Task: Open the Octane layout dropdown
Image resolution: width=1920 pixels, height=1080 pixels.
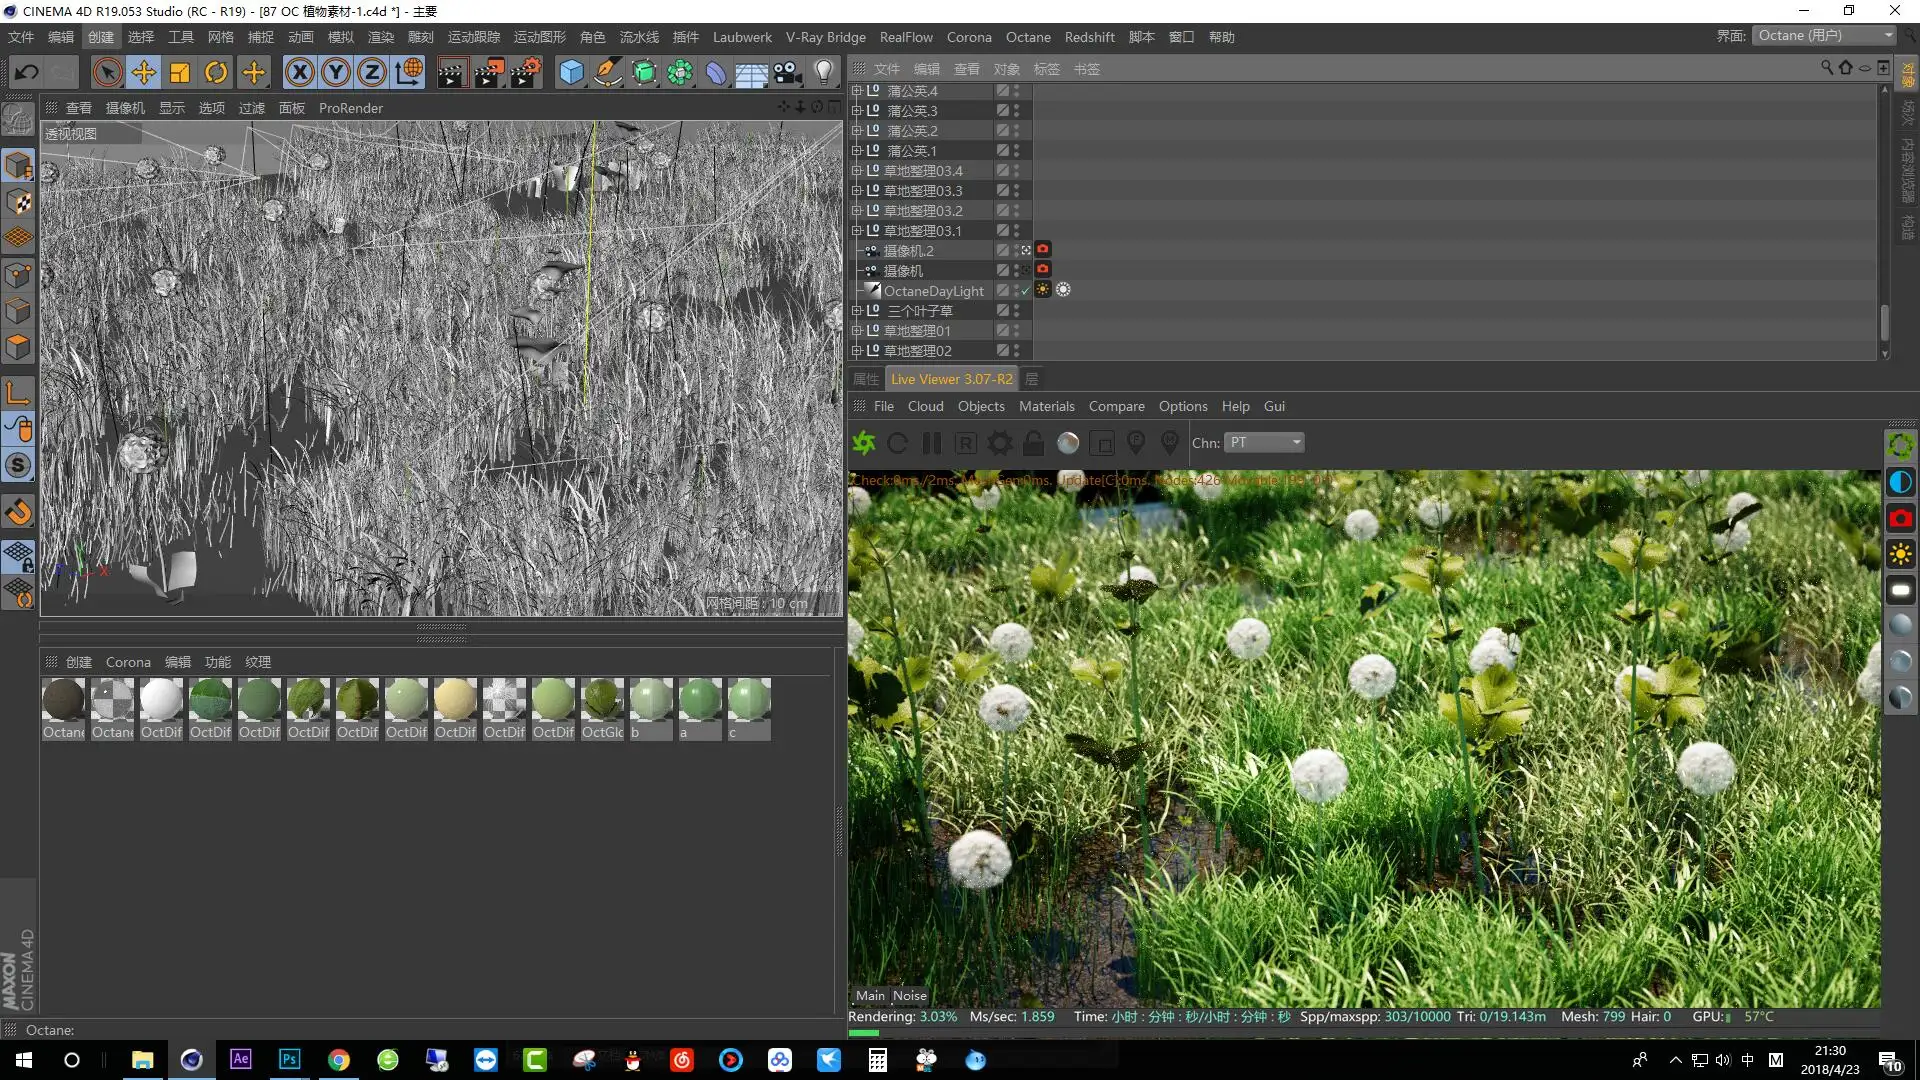Action: click(1824, 35)
